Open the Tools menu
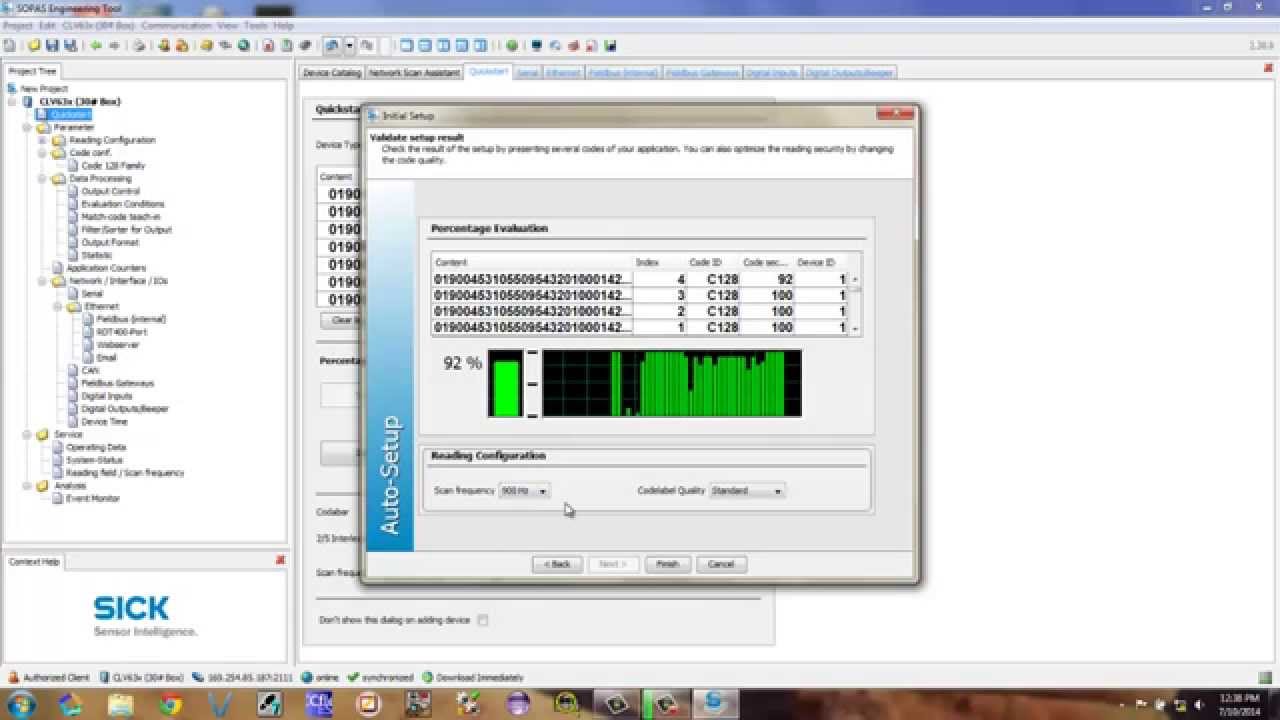 tap(256, 25)
